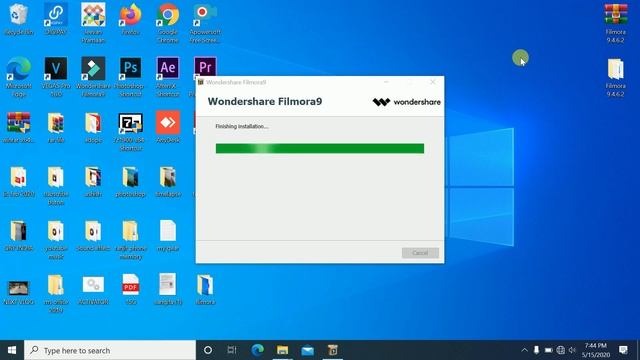Click the 'Type here to search' box

110,350
